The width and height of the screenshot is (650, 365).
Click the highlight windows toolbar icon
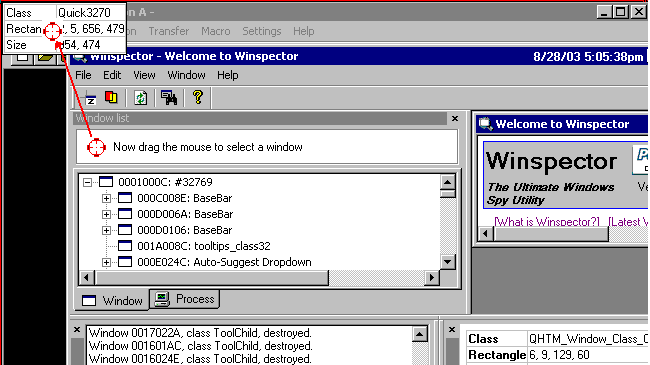click(x=111, y=97)
